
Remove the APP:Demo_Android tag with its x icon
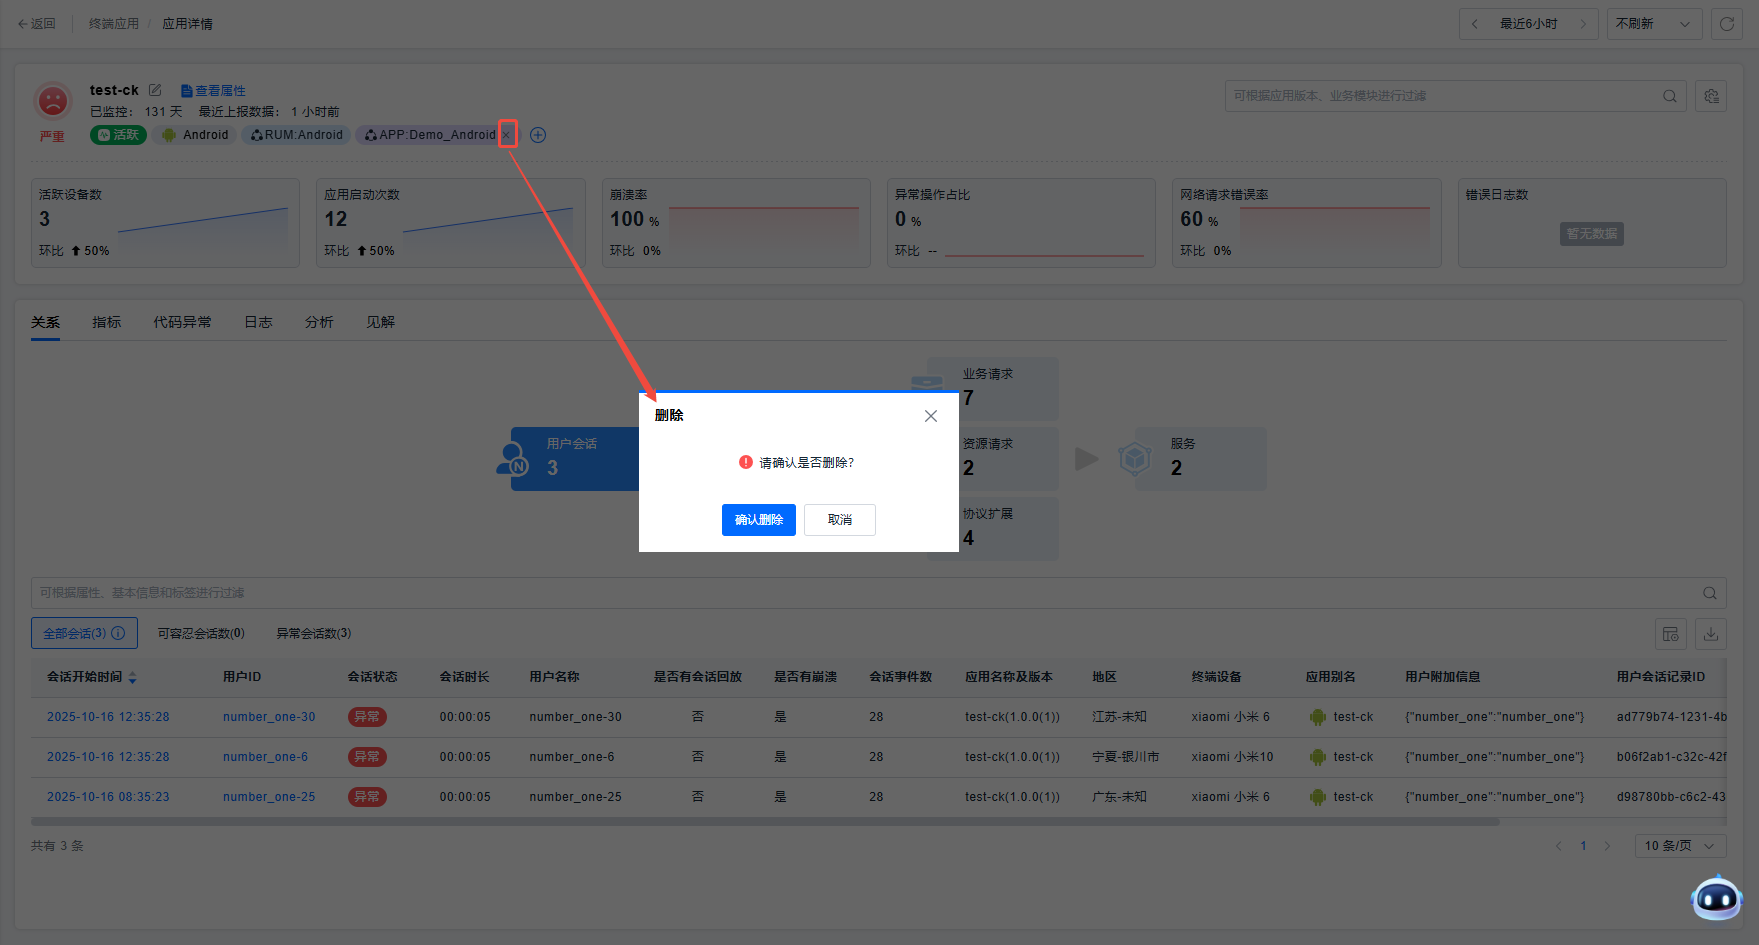click(x=507, y=135)
